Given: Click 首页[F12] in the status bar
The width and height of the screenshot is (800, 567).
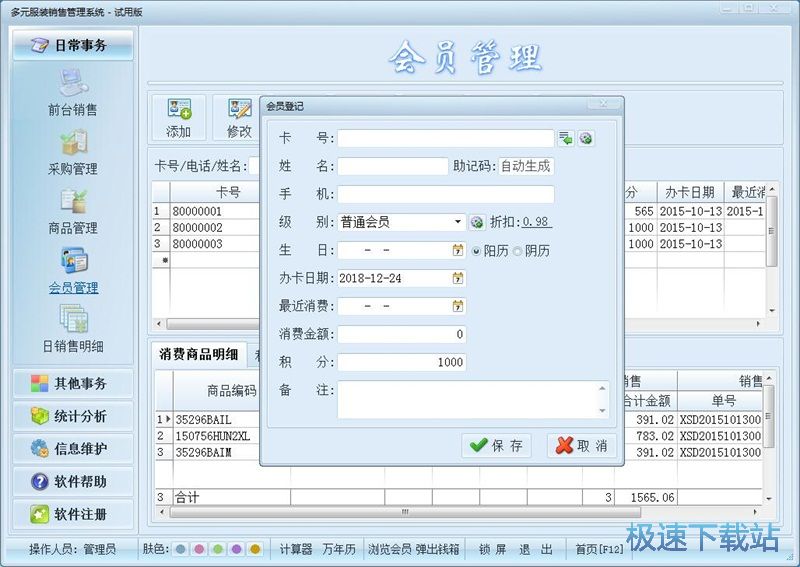Looking at the screenshot, I should (599, 549).
